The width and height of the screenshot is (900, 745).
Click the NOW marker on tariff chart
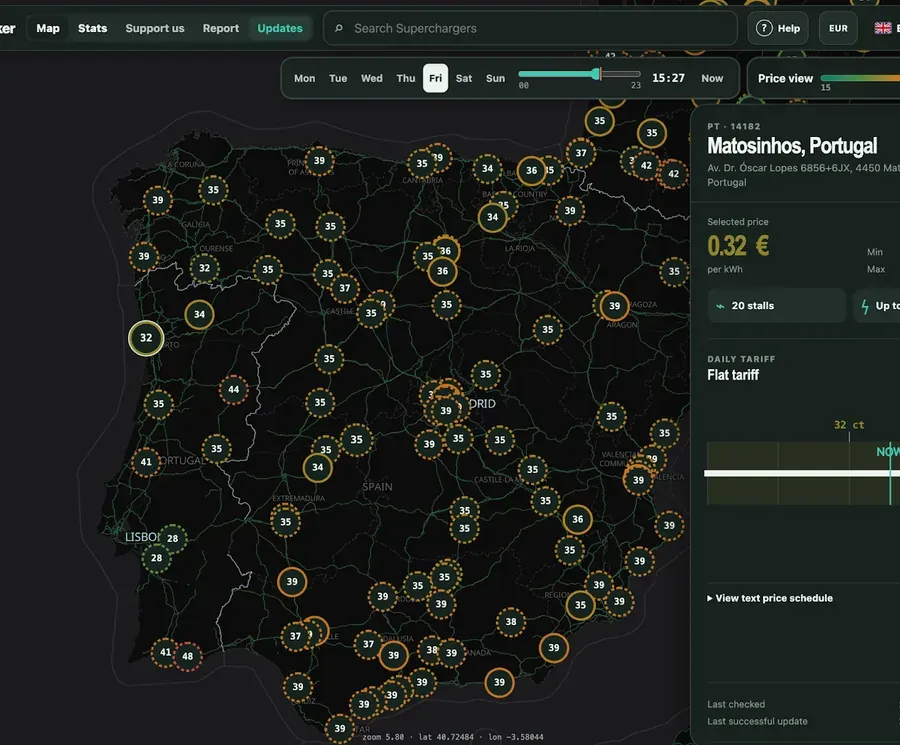pyautogui.click(x=887, y=452)
